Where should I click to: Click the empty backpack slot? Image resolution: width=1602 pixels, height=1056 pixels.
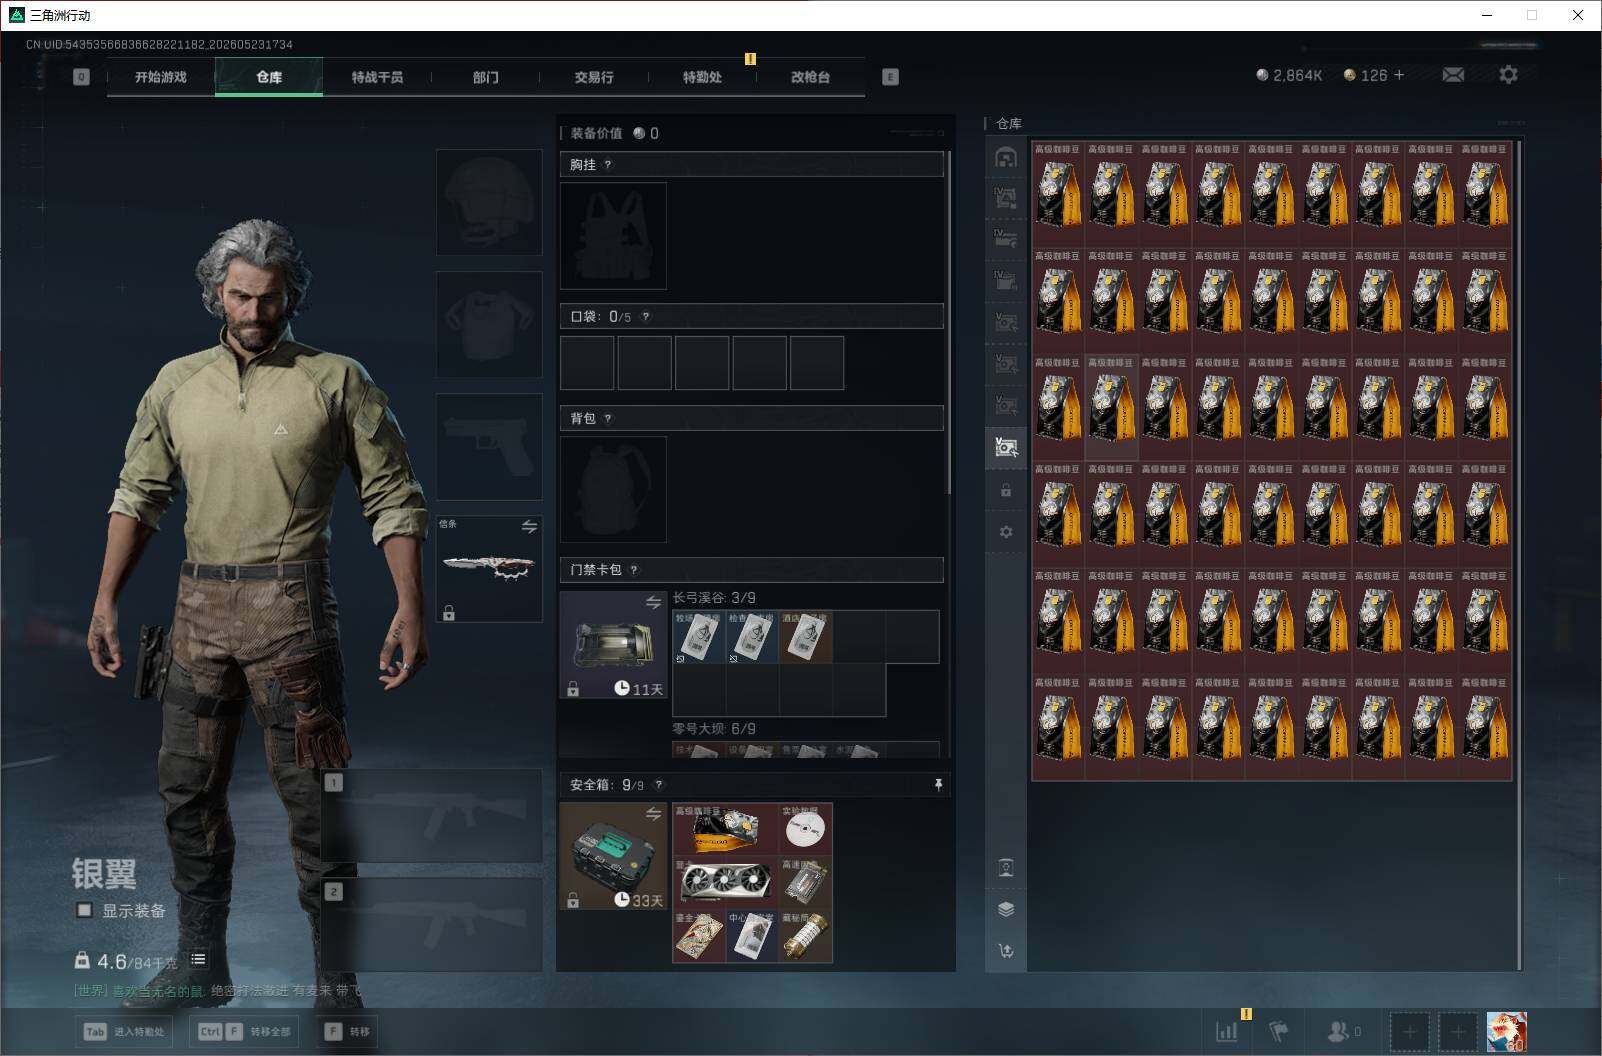(613, 489)
